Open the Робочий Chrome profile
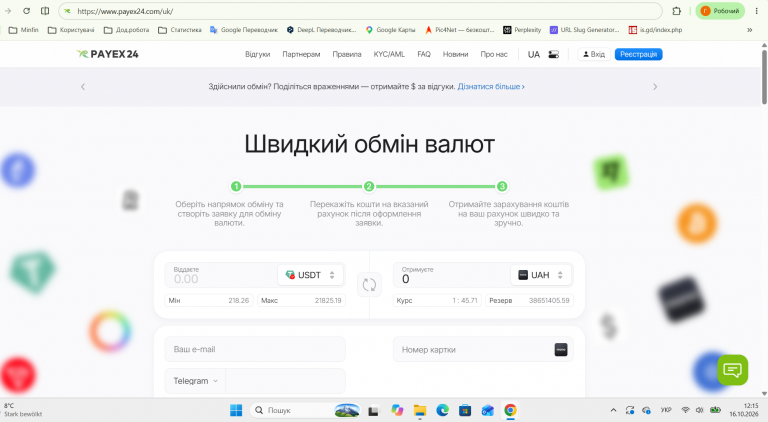Viewport: 768px width, 422px height. (720, 11)
